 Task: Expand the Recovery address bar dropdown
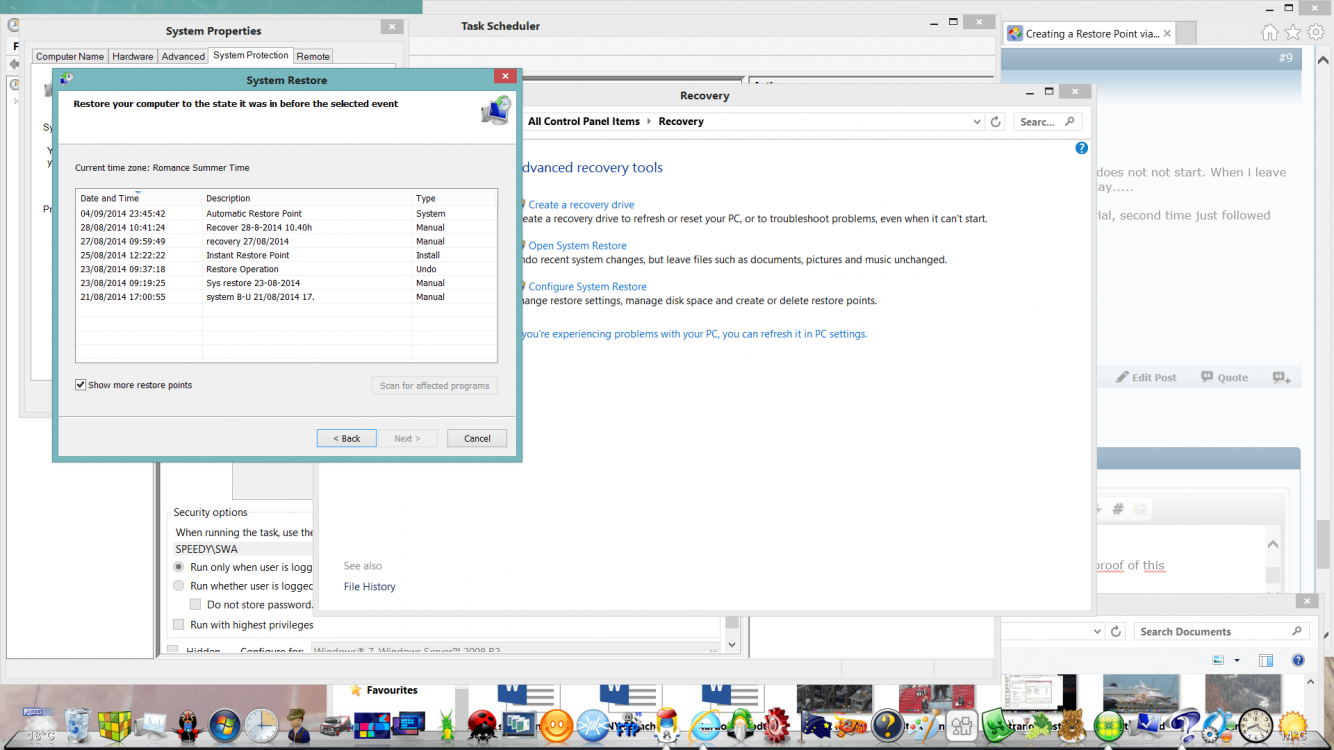coord(977,122)
